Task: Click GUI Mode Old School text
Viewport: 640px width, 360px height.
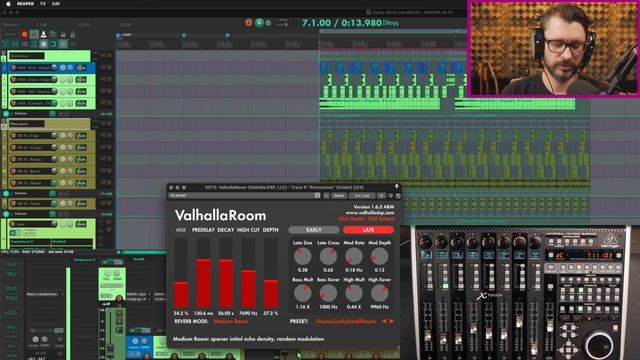Action: pos(367,219)
